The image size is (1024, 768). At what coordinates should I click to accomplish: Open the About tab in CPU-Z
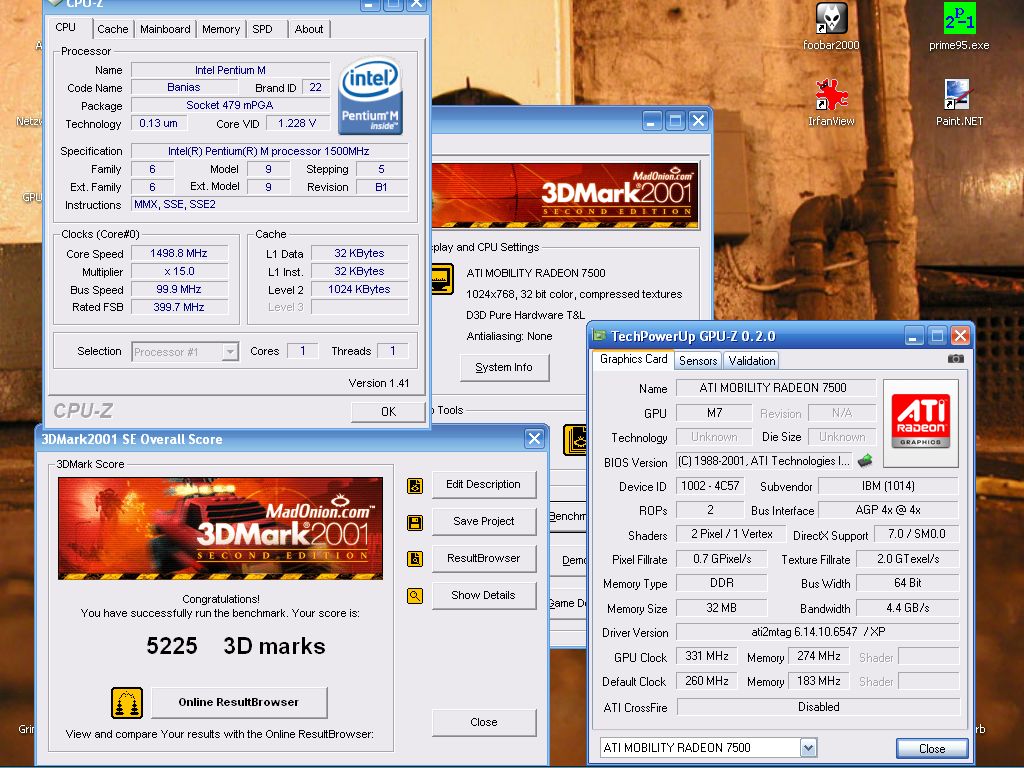(308, 29)
